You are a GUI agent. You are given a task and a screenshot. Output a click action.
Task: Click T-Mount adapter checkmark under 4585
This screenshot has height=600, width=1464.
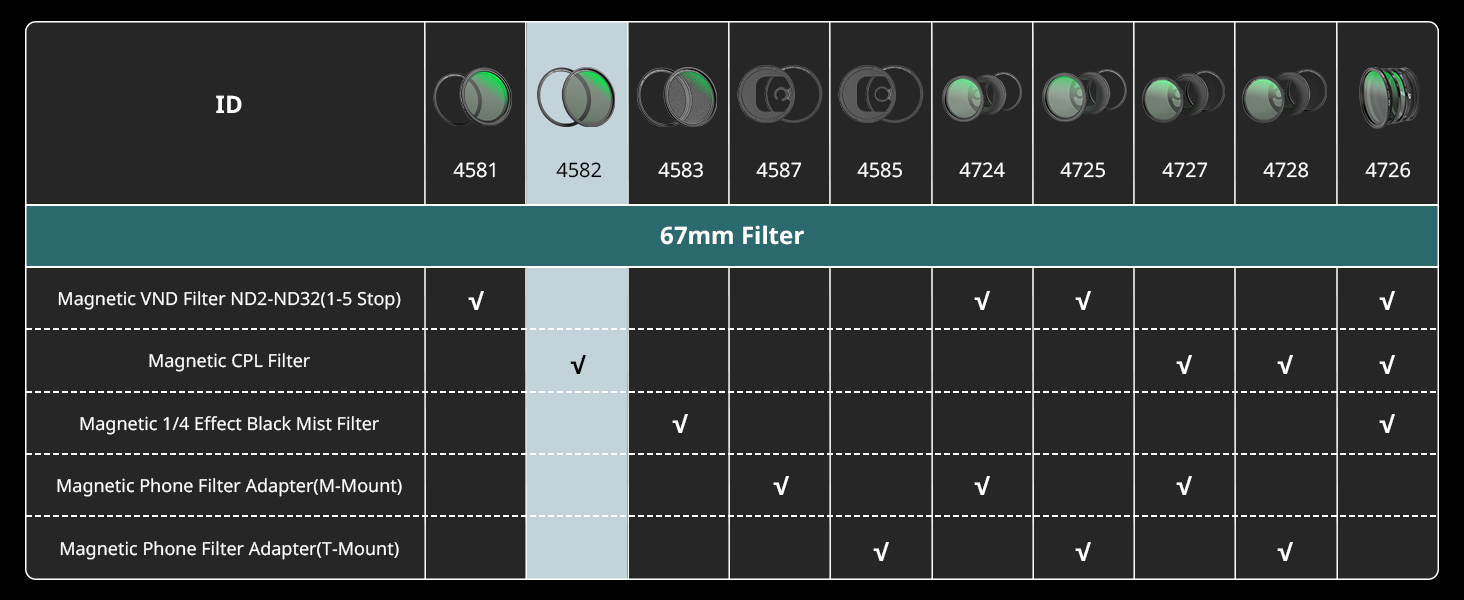click(881, 551)
